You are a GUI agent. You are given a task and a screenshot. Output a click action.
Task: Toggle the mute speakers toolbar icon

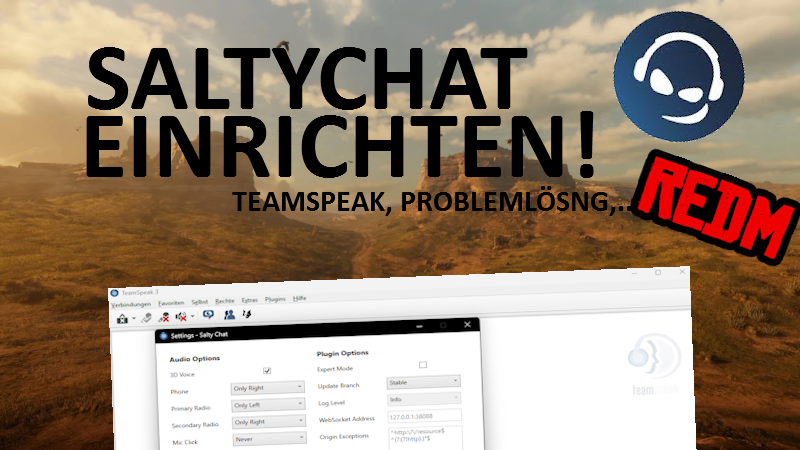pyautogui.click(x=181, y=317)
